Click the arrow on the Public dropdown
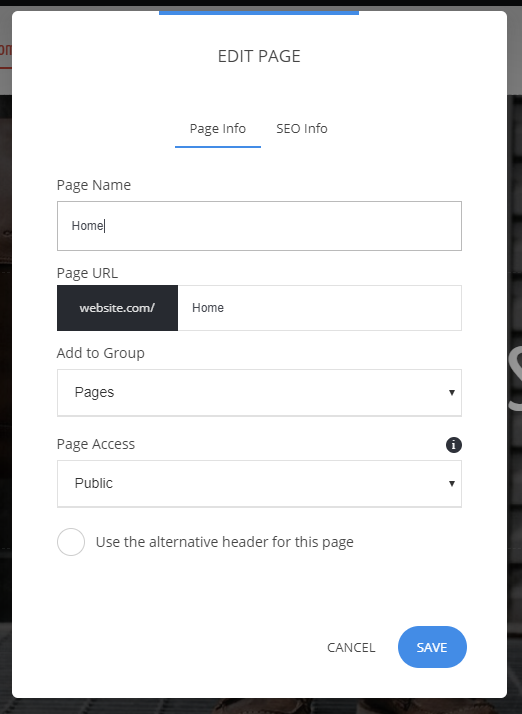This screenshot has width=522, height=714. click(x=451, y=484)
